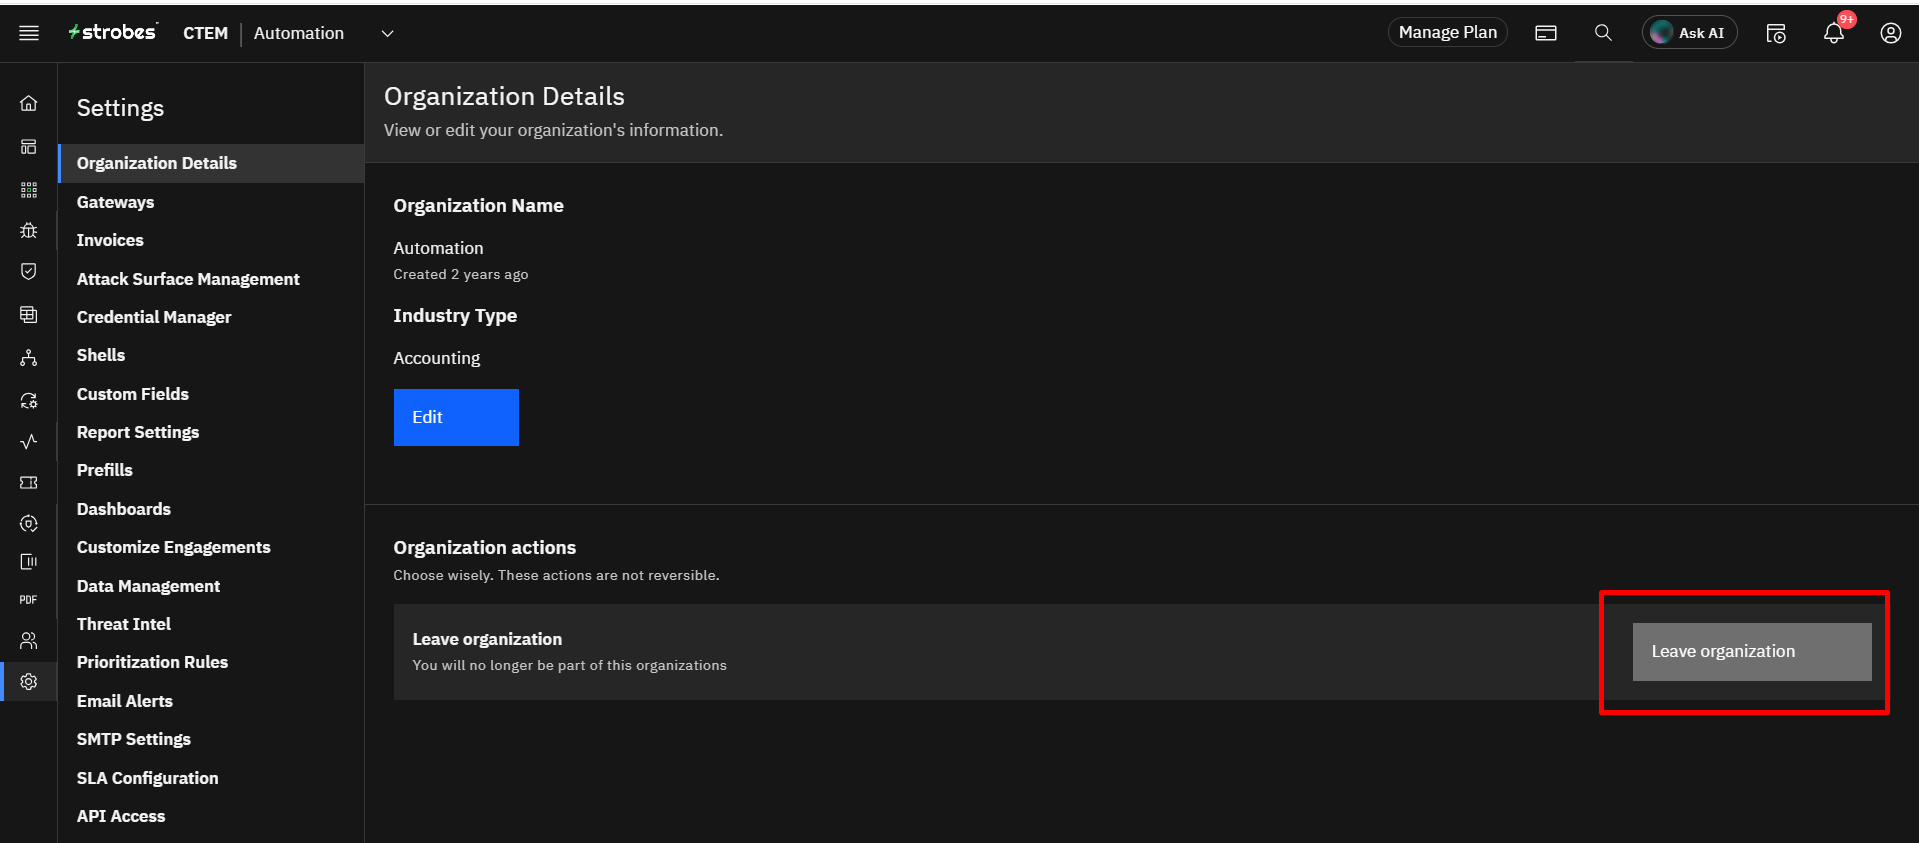Open the table icon in sidebar

pyautogui.click(x=29, y=314)
